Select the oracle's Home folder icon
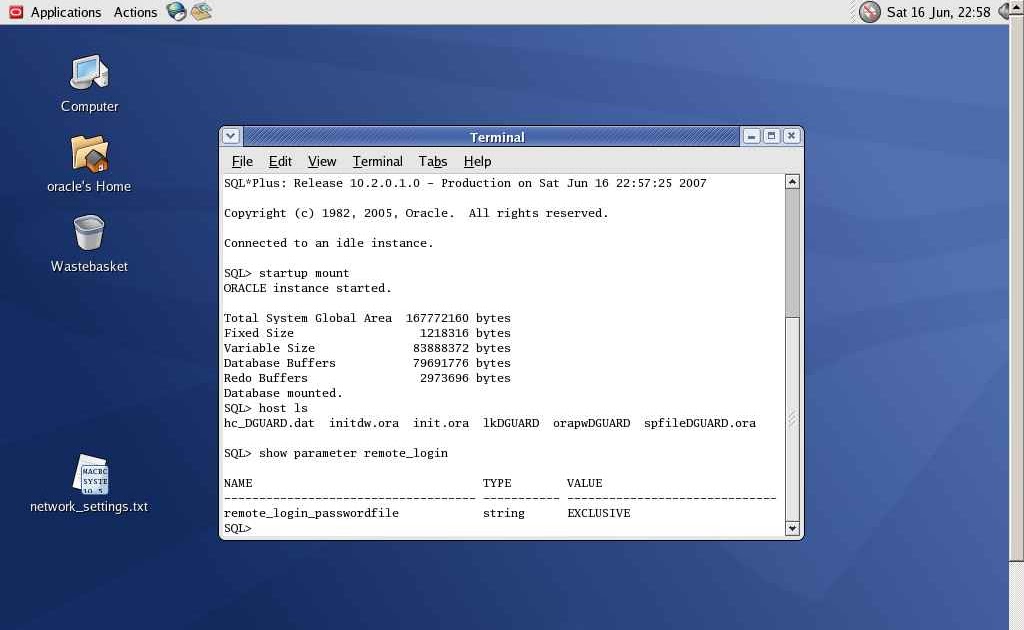 tap(89, 153)
